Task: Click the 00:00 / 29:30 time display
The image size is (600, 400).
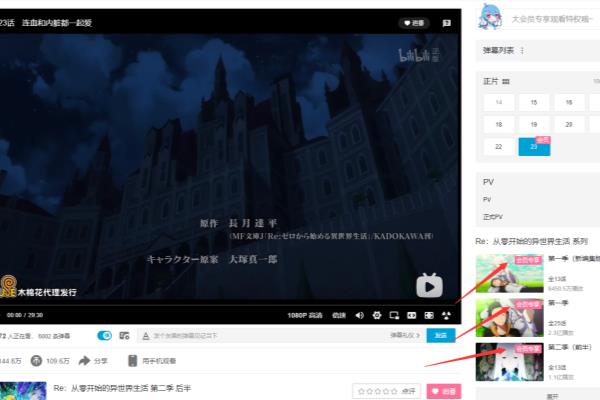Action: (x=25, y=315)
